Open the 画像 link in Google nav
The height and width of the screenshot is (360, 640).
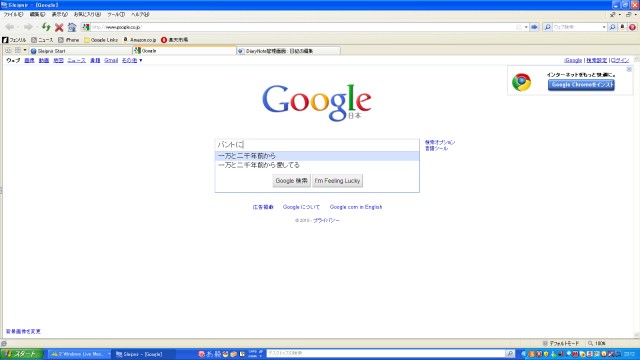[29, 60]
